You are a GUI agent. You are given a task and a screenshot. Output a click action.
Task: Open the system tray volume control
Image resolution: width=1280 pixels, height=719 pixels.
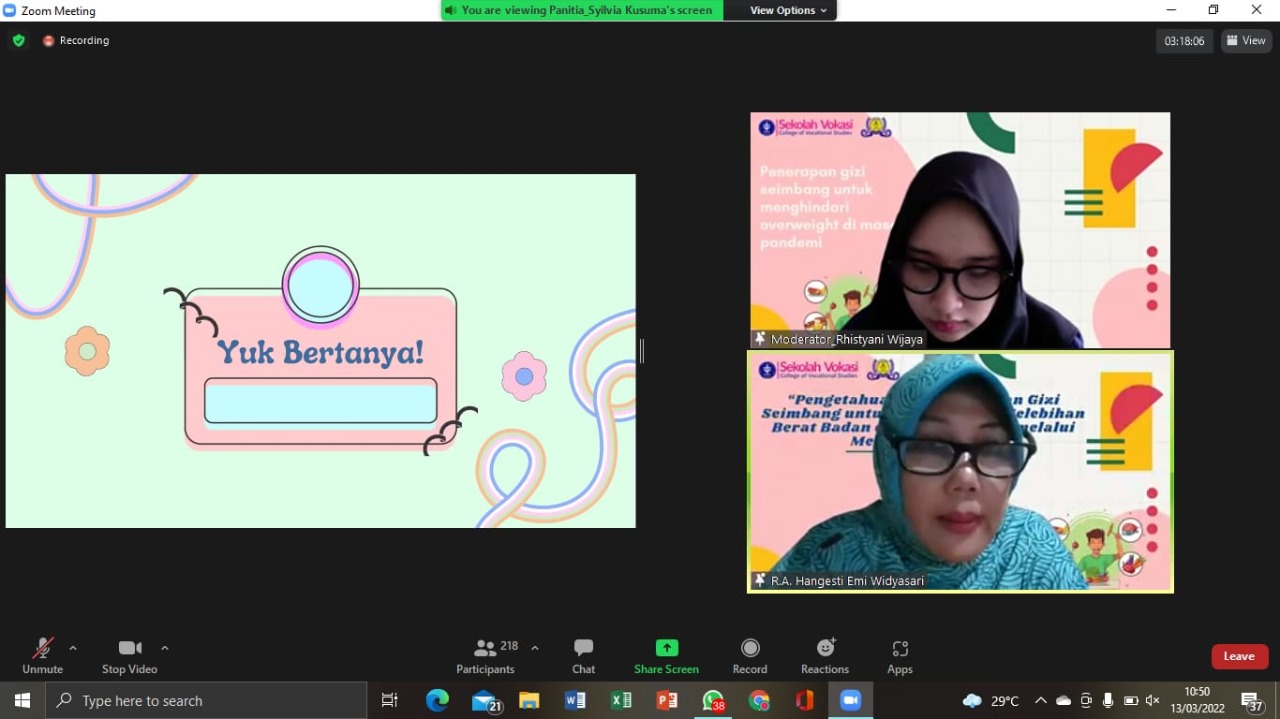coord(1153,700)
